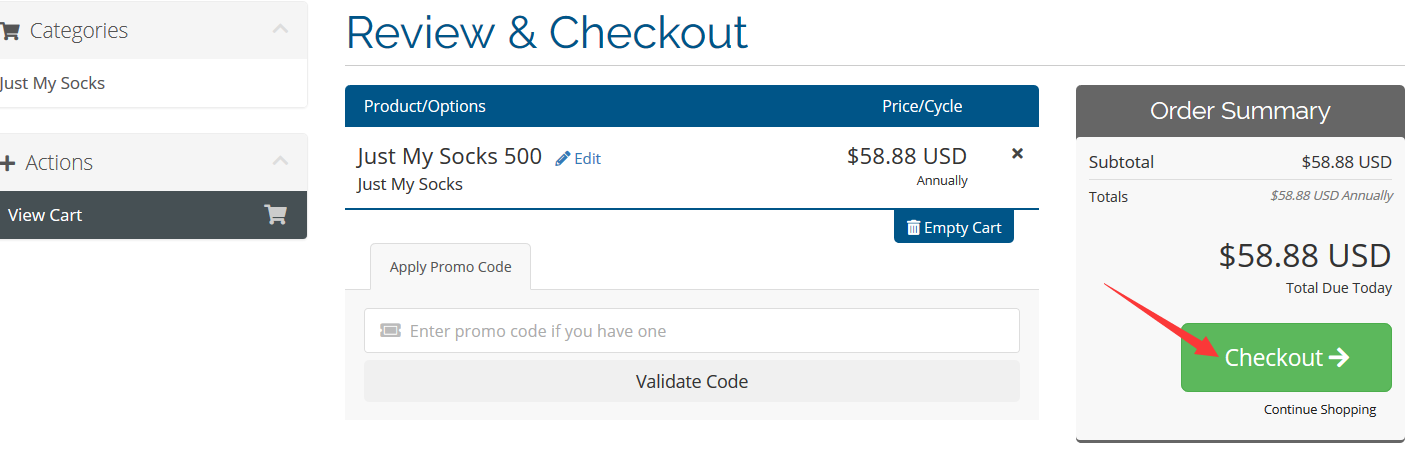Click the trash icon on Empty Cart
This screenshot has height=462, width=1414.
(913, 228)
